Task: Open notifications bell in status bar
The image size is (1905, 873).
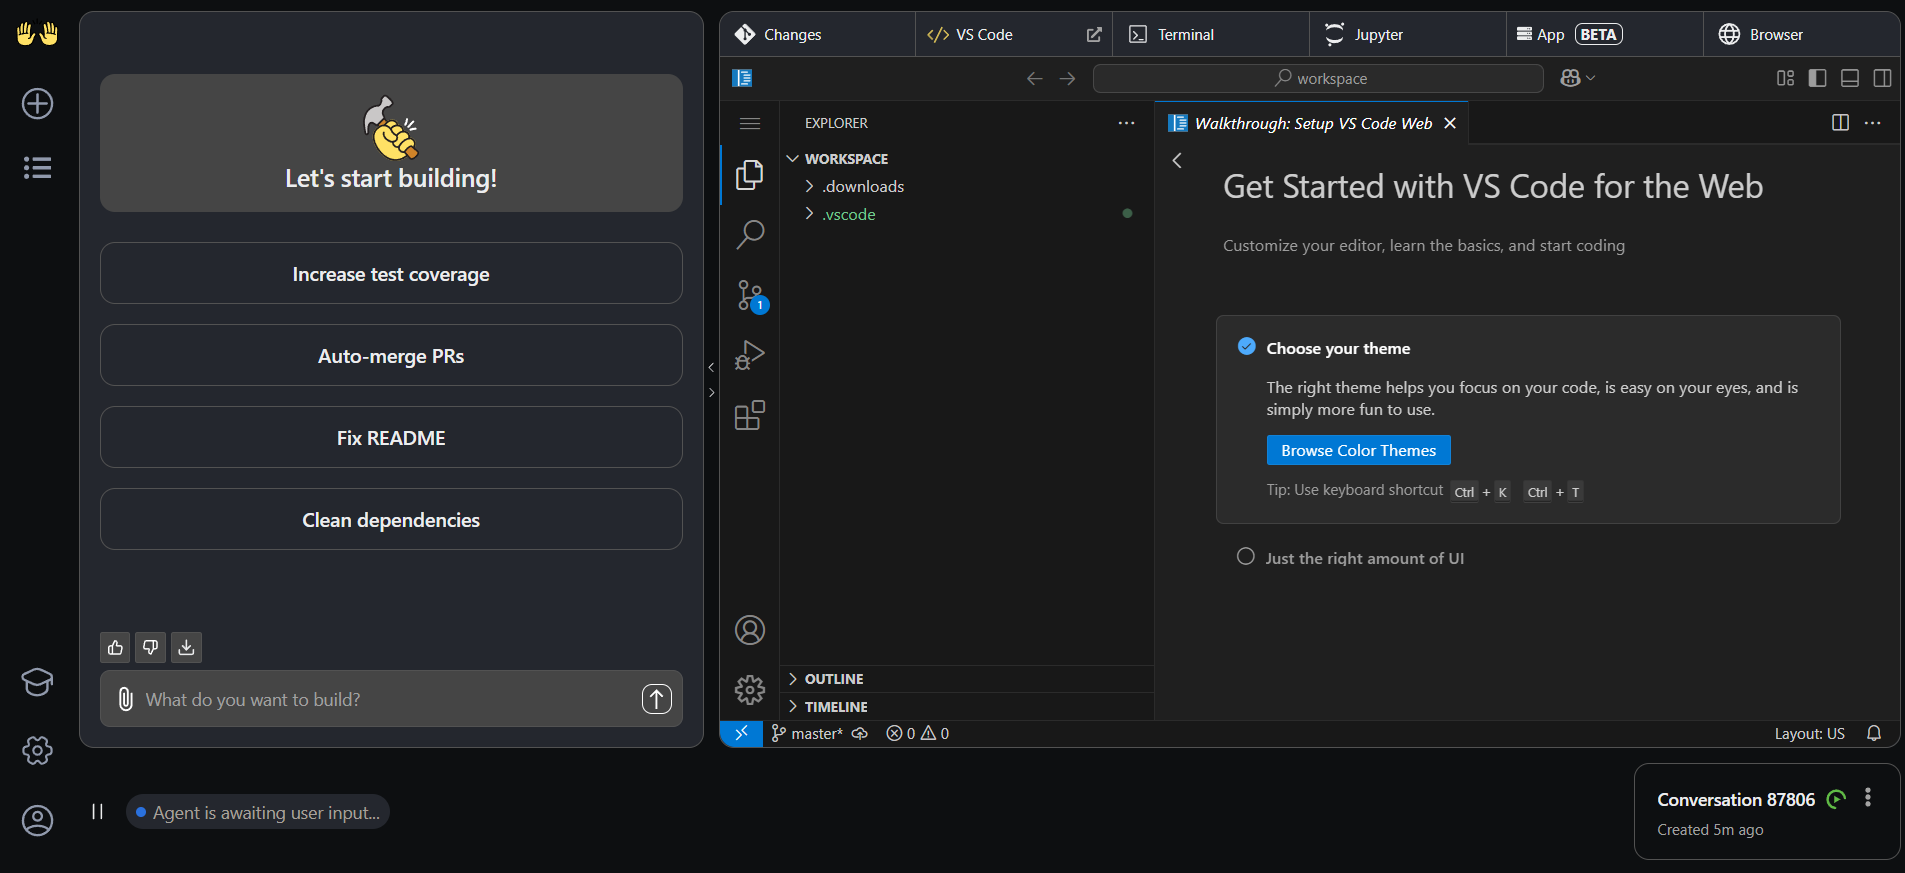Action: (1874, 734)
